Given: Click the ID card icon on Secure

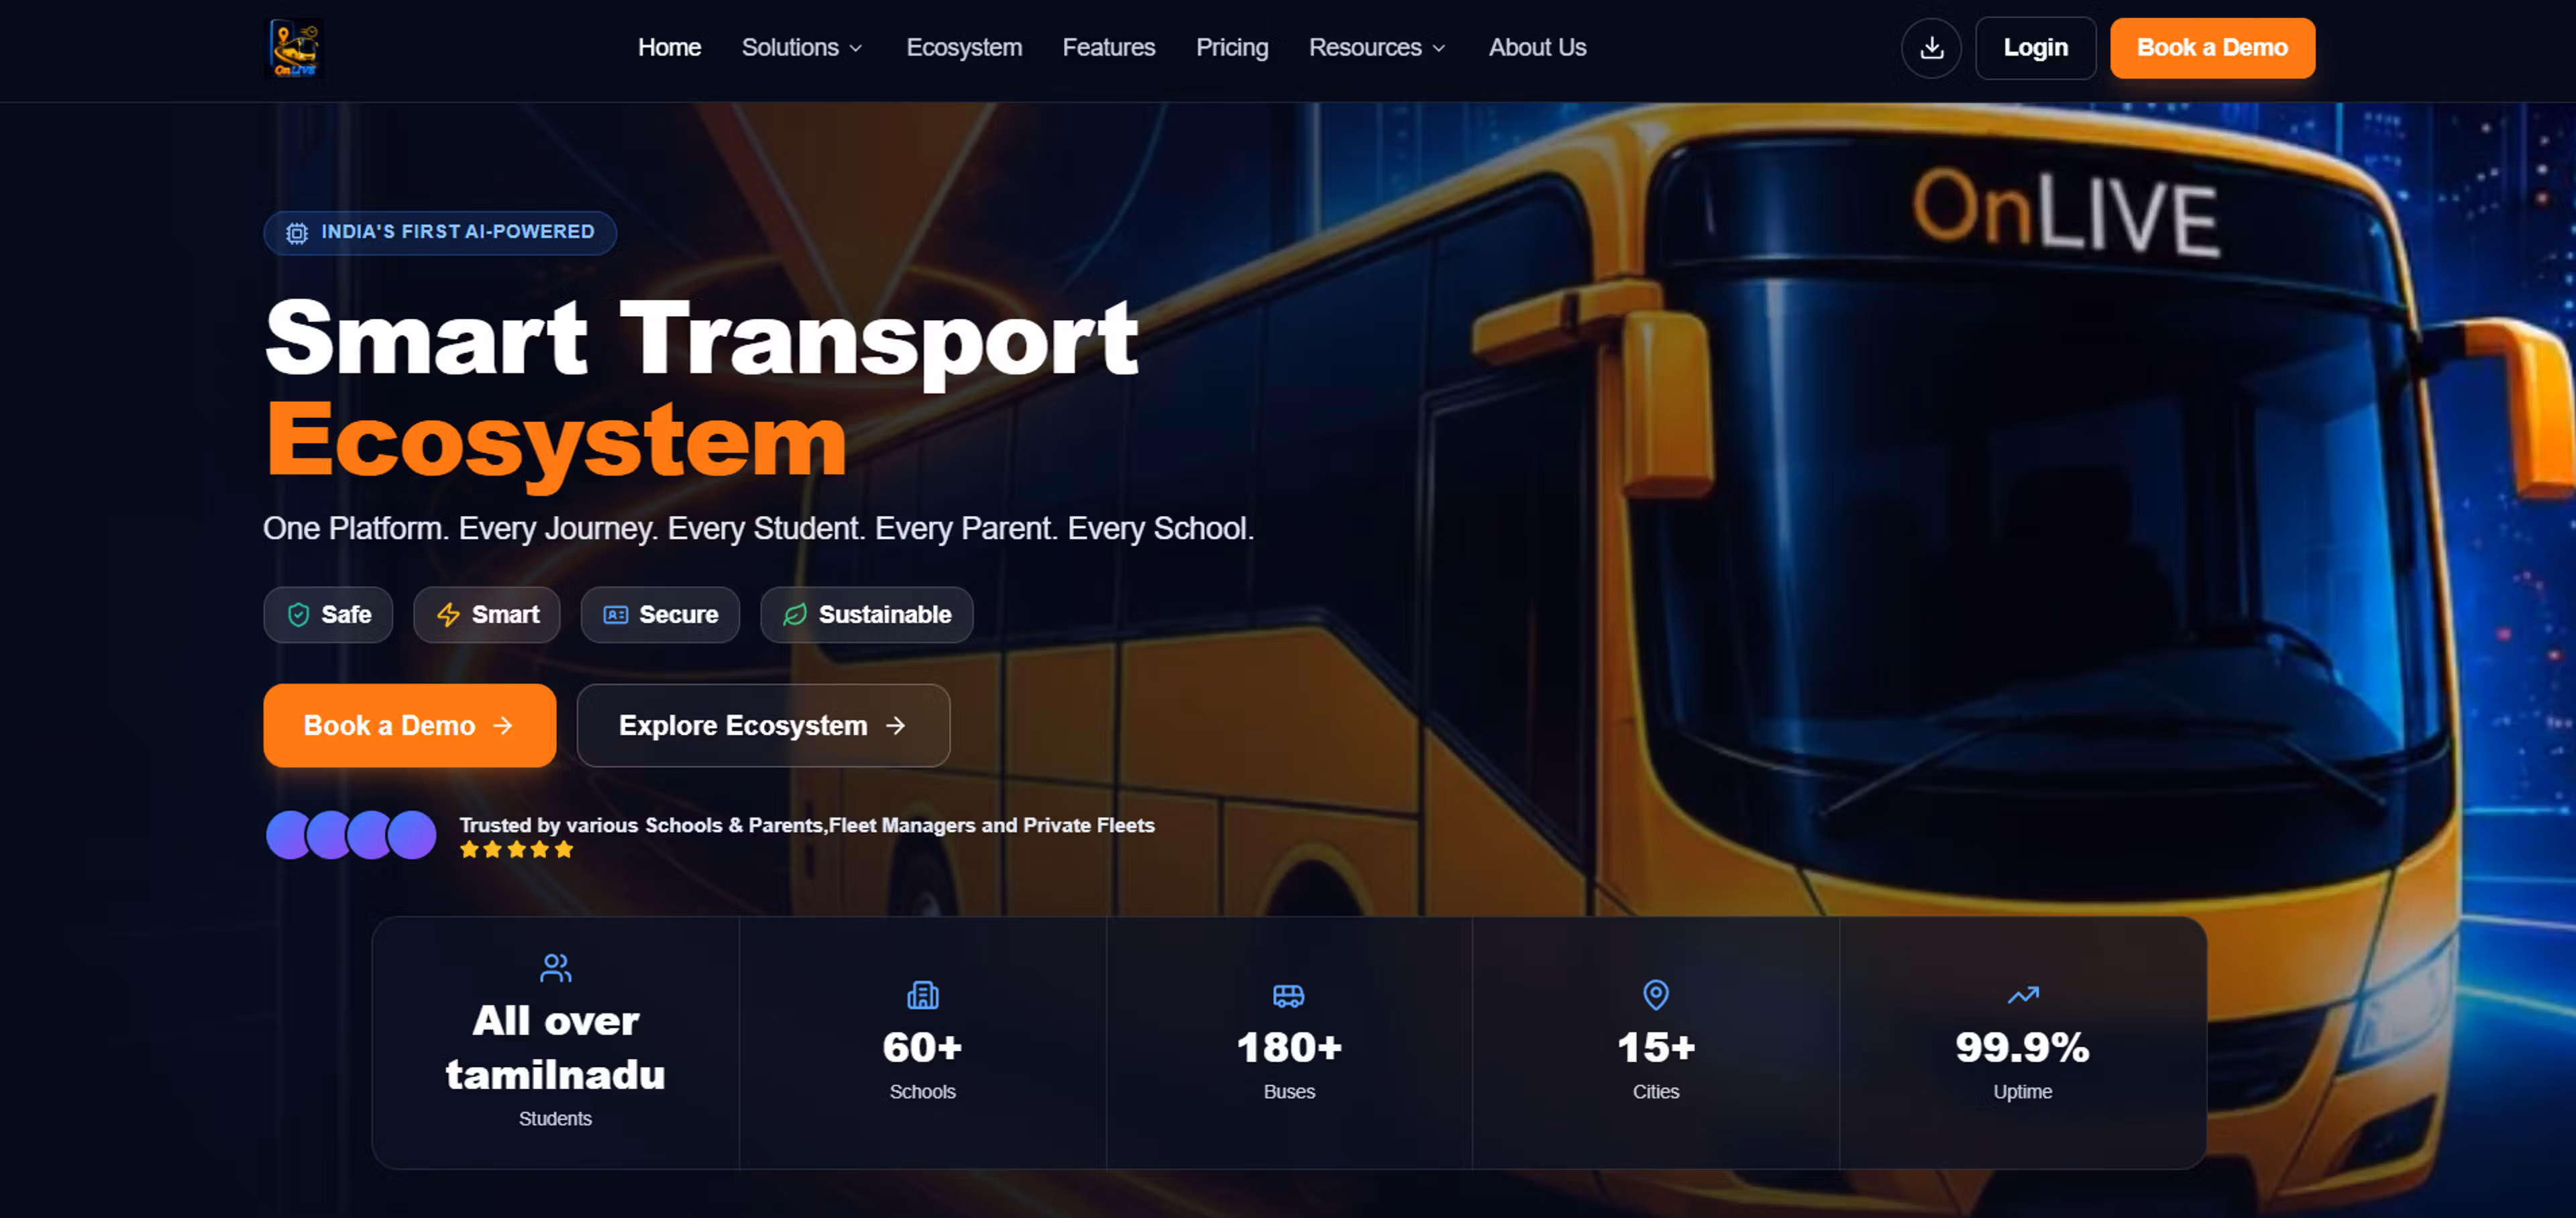Looking at the screenshot, I should point(616,615).
